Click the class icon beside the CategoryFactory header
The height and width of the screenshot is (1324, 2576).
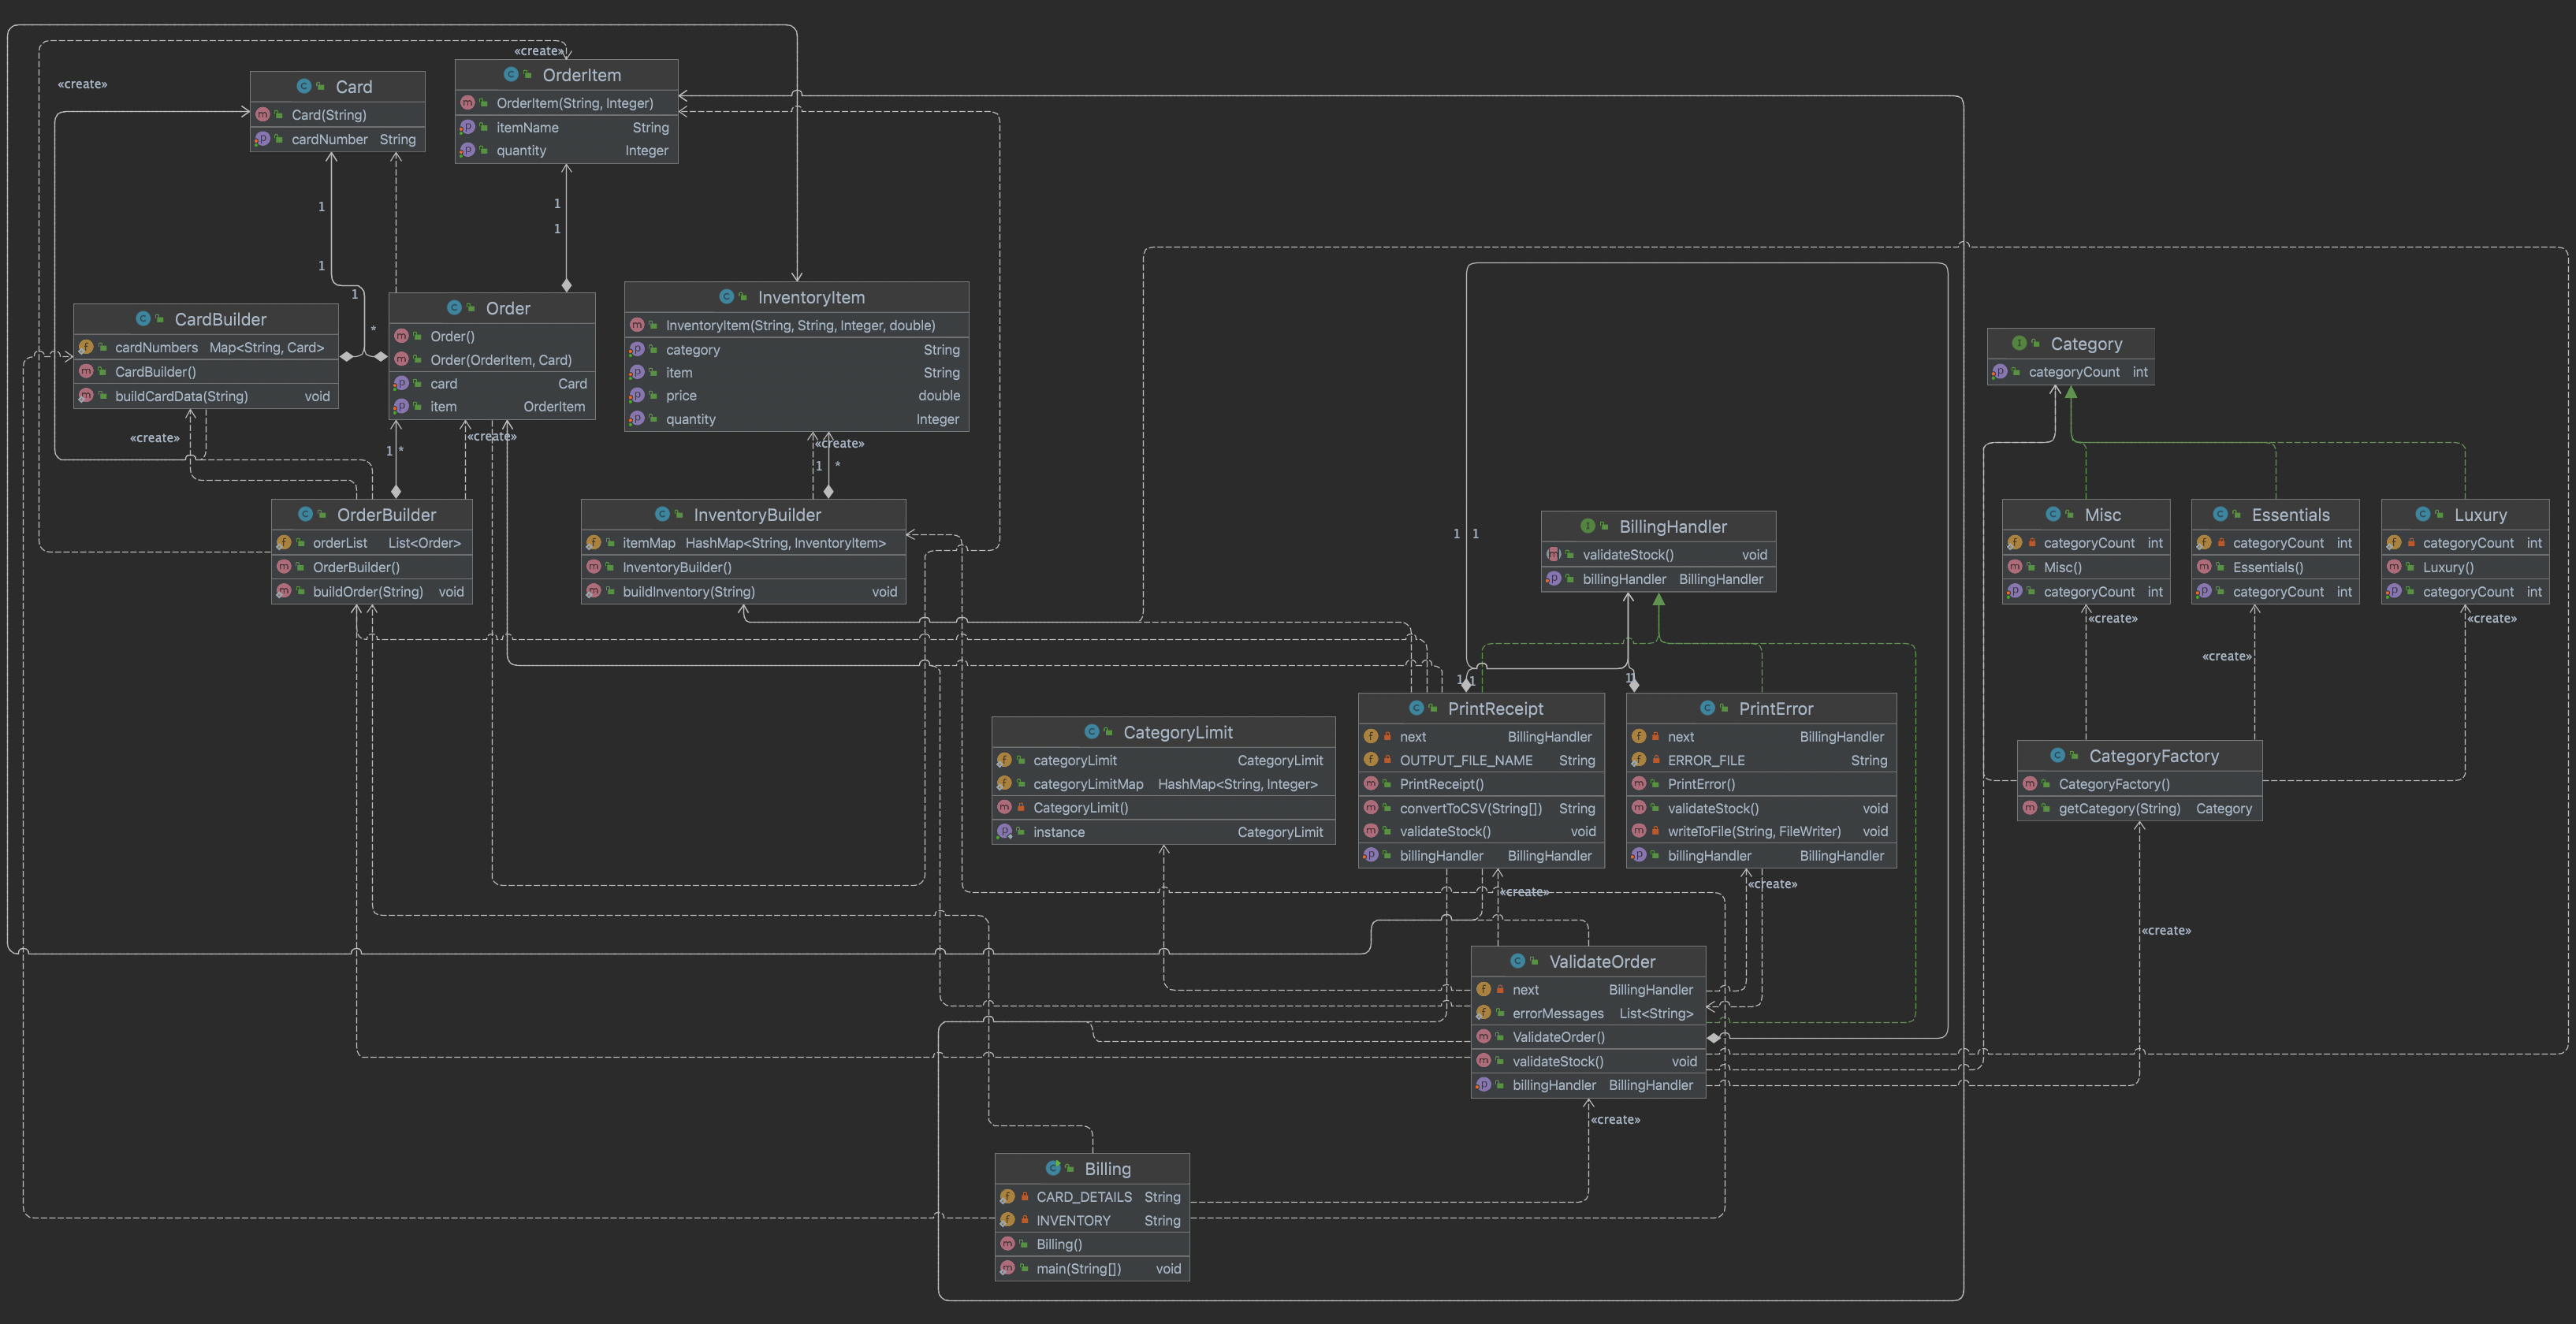point(2057,756)
